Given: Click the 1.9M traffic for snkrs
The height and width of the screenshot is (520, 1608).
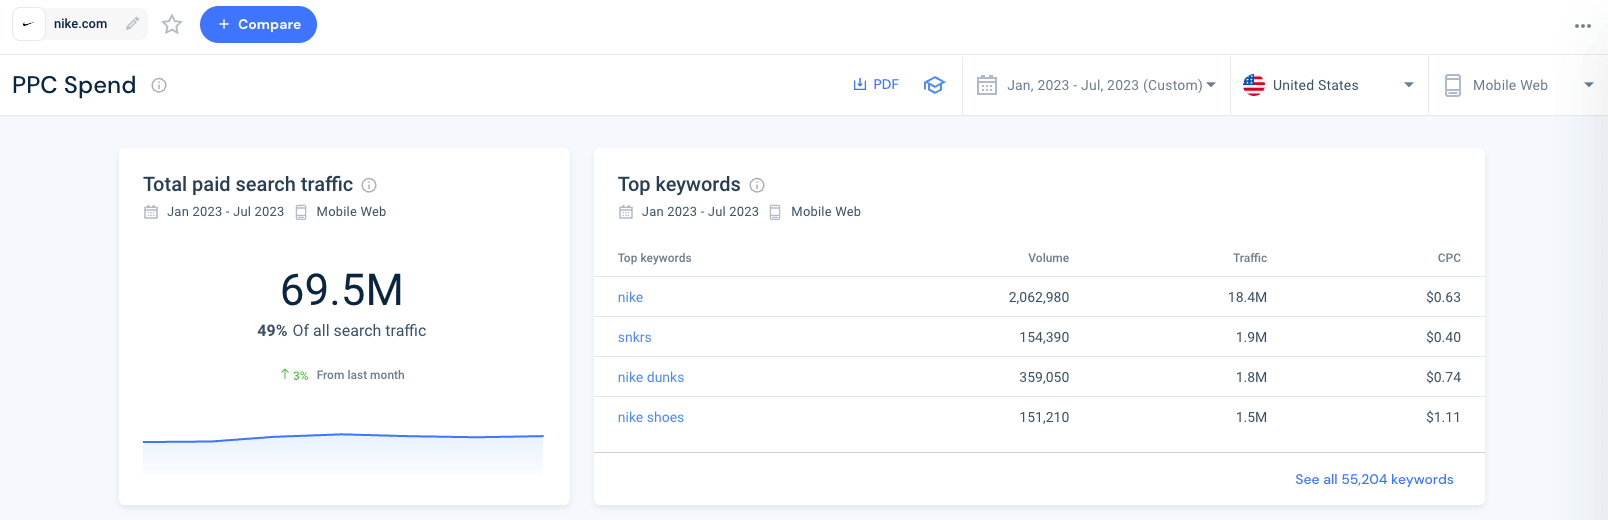Looking at the screenshot, I should click(x=1251, y=337).
